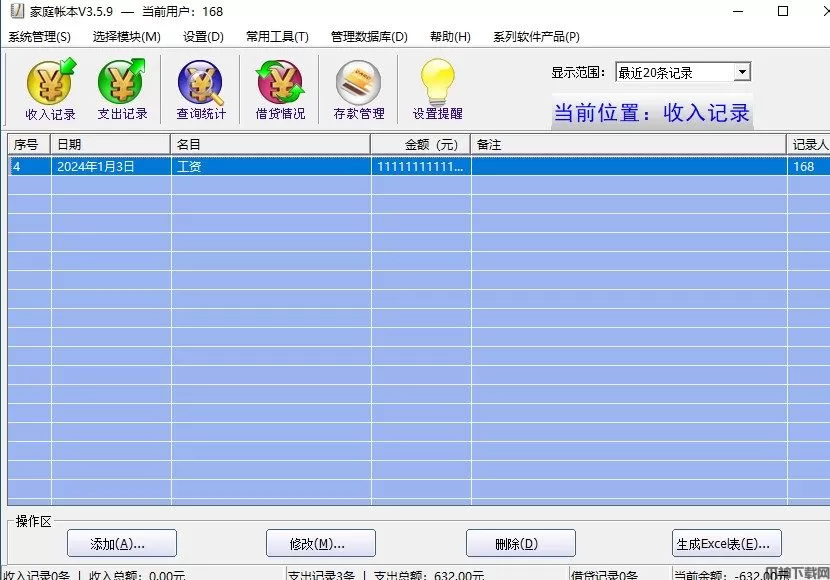Open the 选择模块(M) menu
This screenshot has height=580, width=830.
[126, 37]
